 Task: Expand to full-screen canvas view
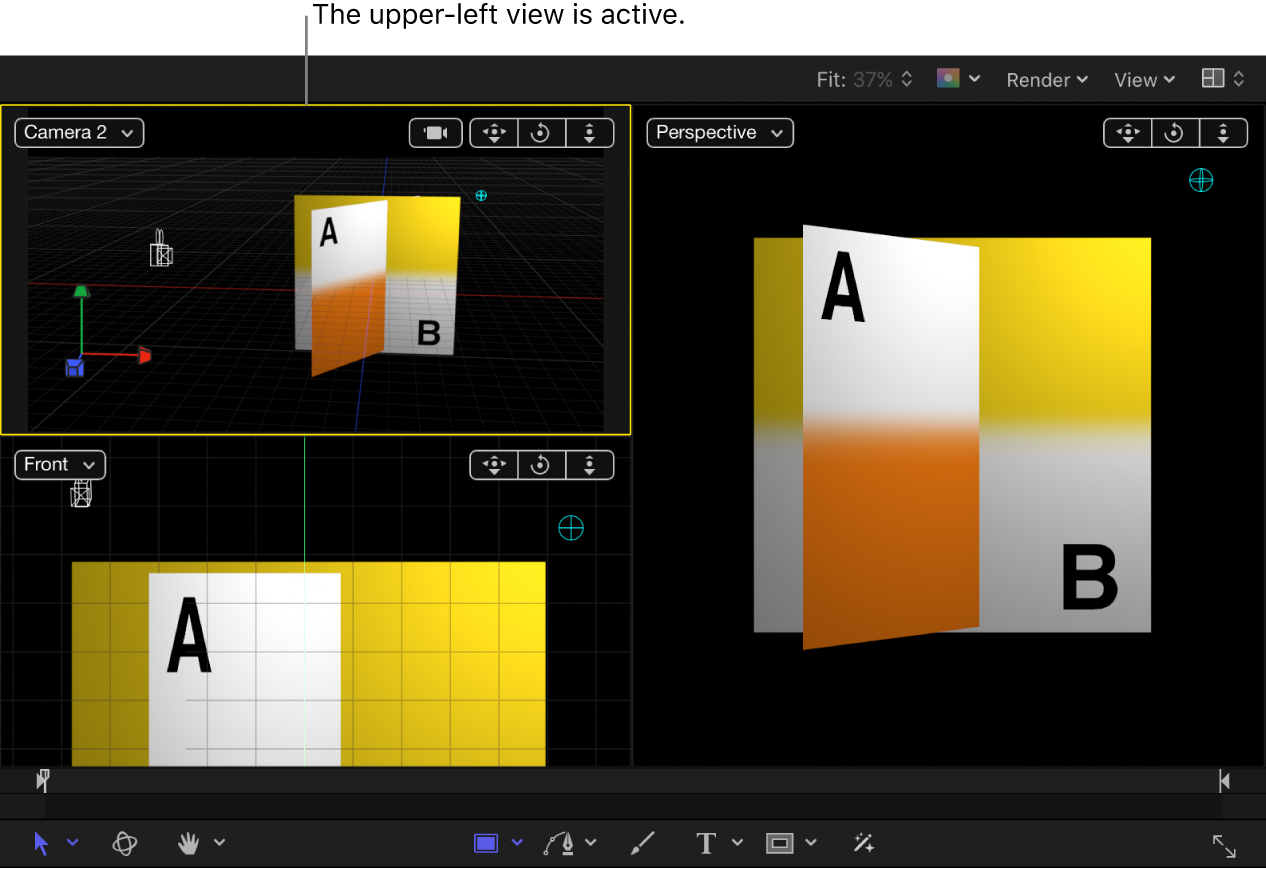1223,845
